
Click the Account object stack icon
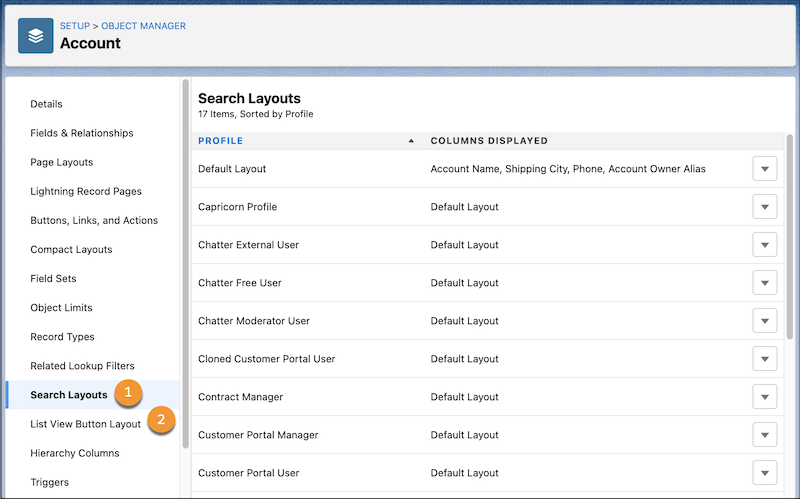36,36
